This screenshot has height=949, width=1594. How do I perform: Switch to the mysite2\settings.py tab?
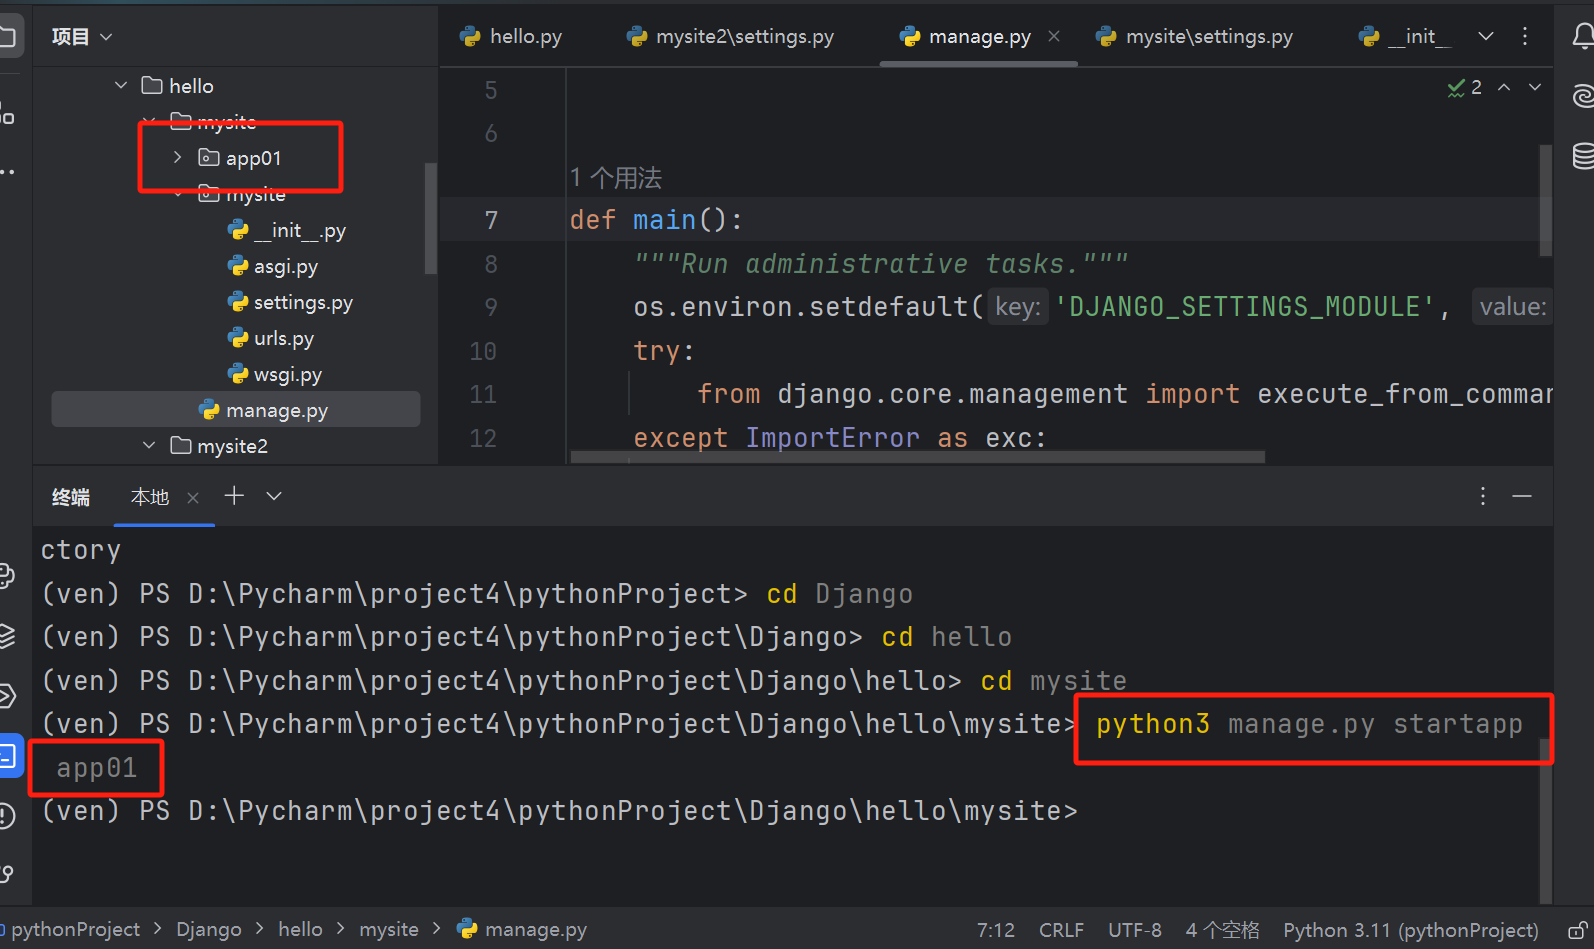731,37
